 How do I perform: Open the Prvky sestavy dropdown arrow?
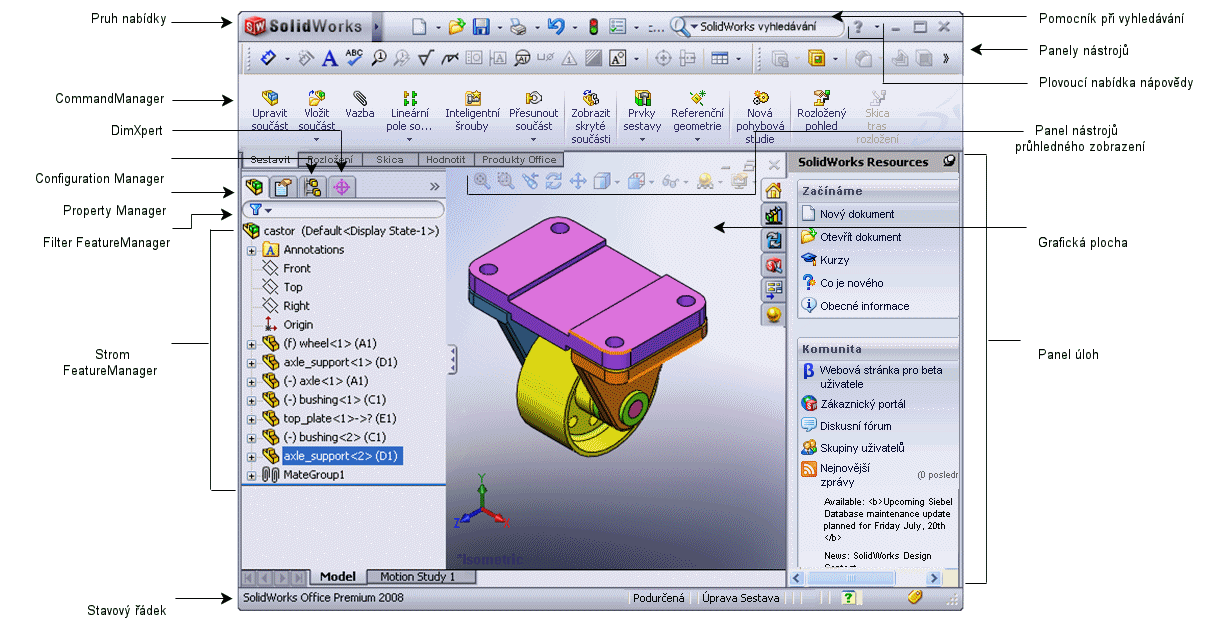(x=641, y=140)
